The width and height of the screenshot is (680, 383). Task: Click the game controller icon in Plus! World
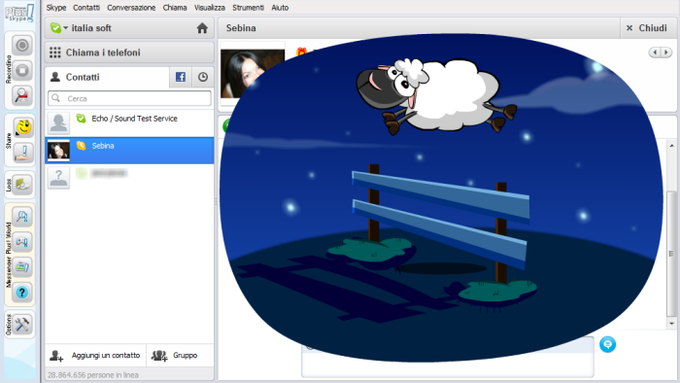[x=22, y=242]
